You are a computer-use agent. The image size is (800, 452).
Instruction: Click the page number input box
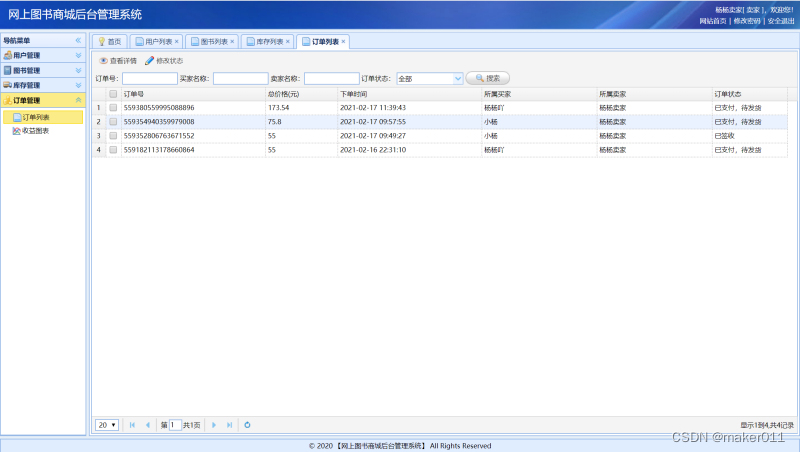174,425
